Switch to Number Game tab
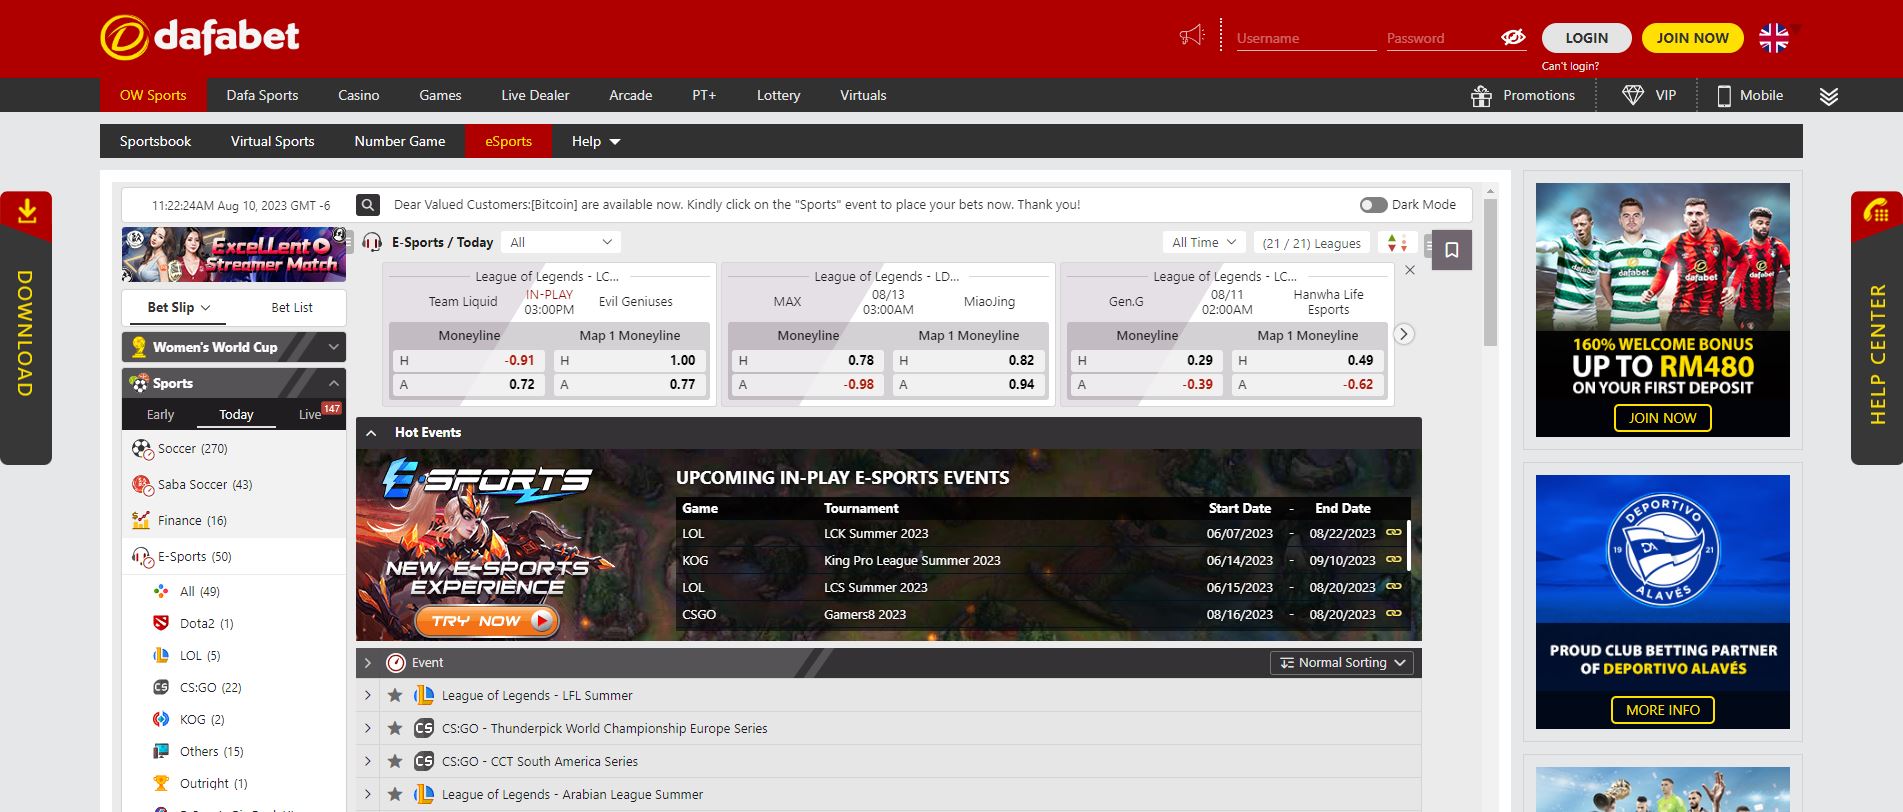Viewport: 1903px width, 812px height. [x=400, y=141]
